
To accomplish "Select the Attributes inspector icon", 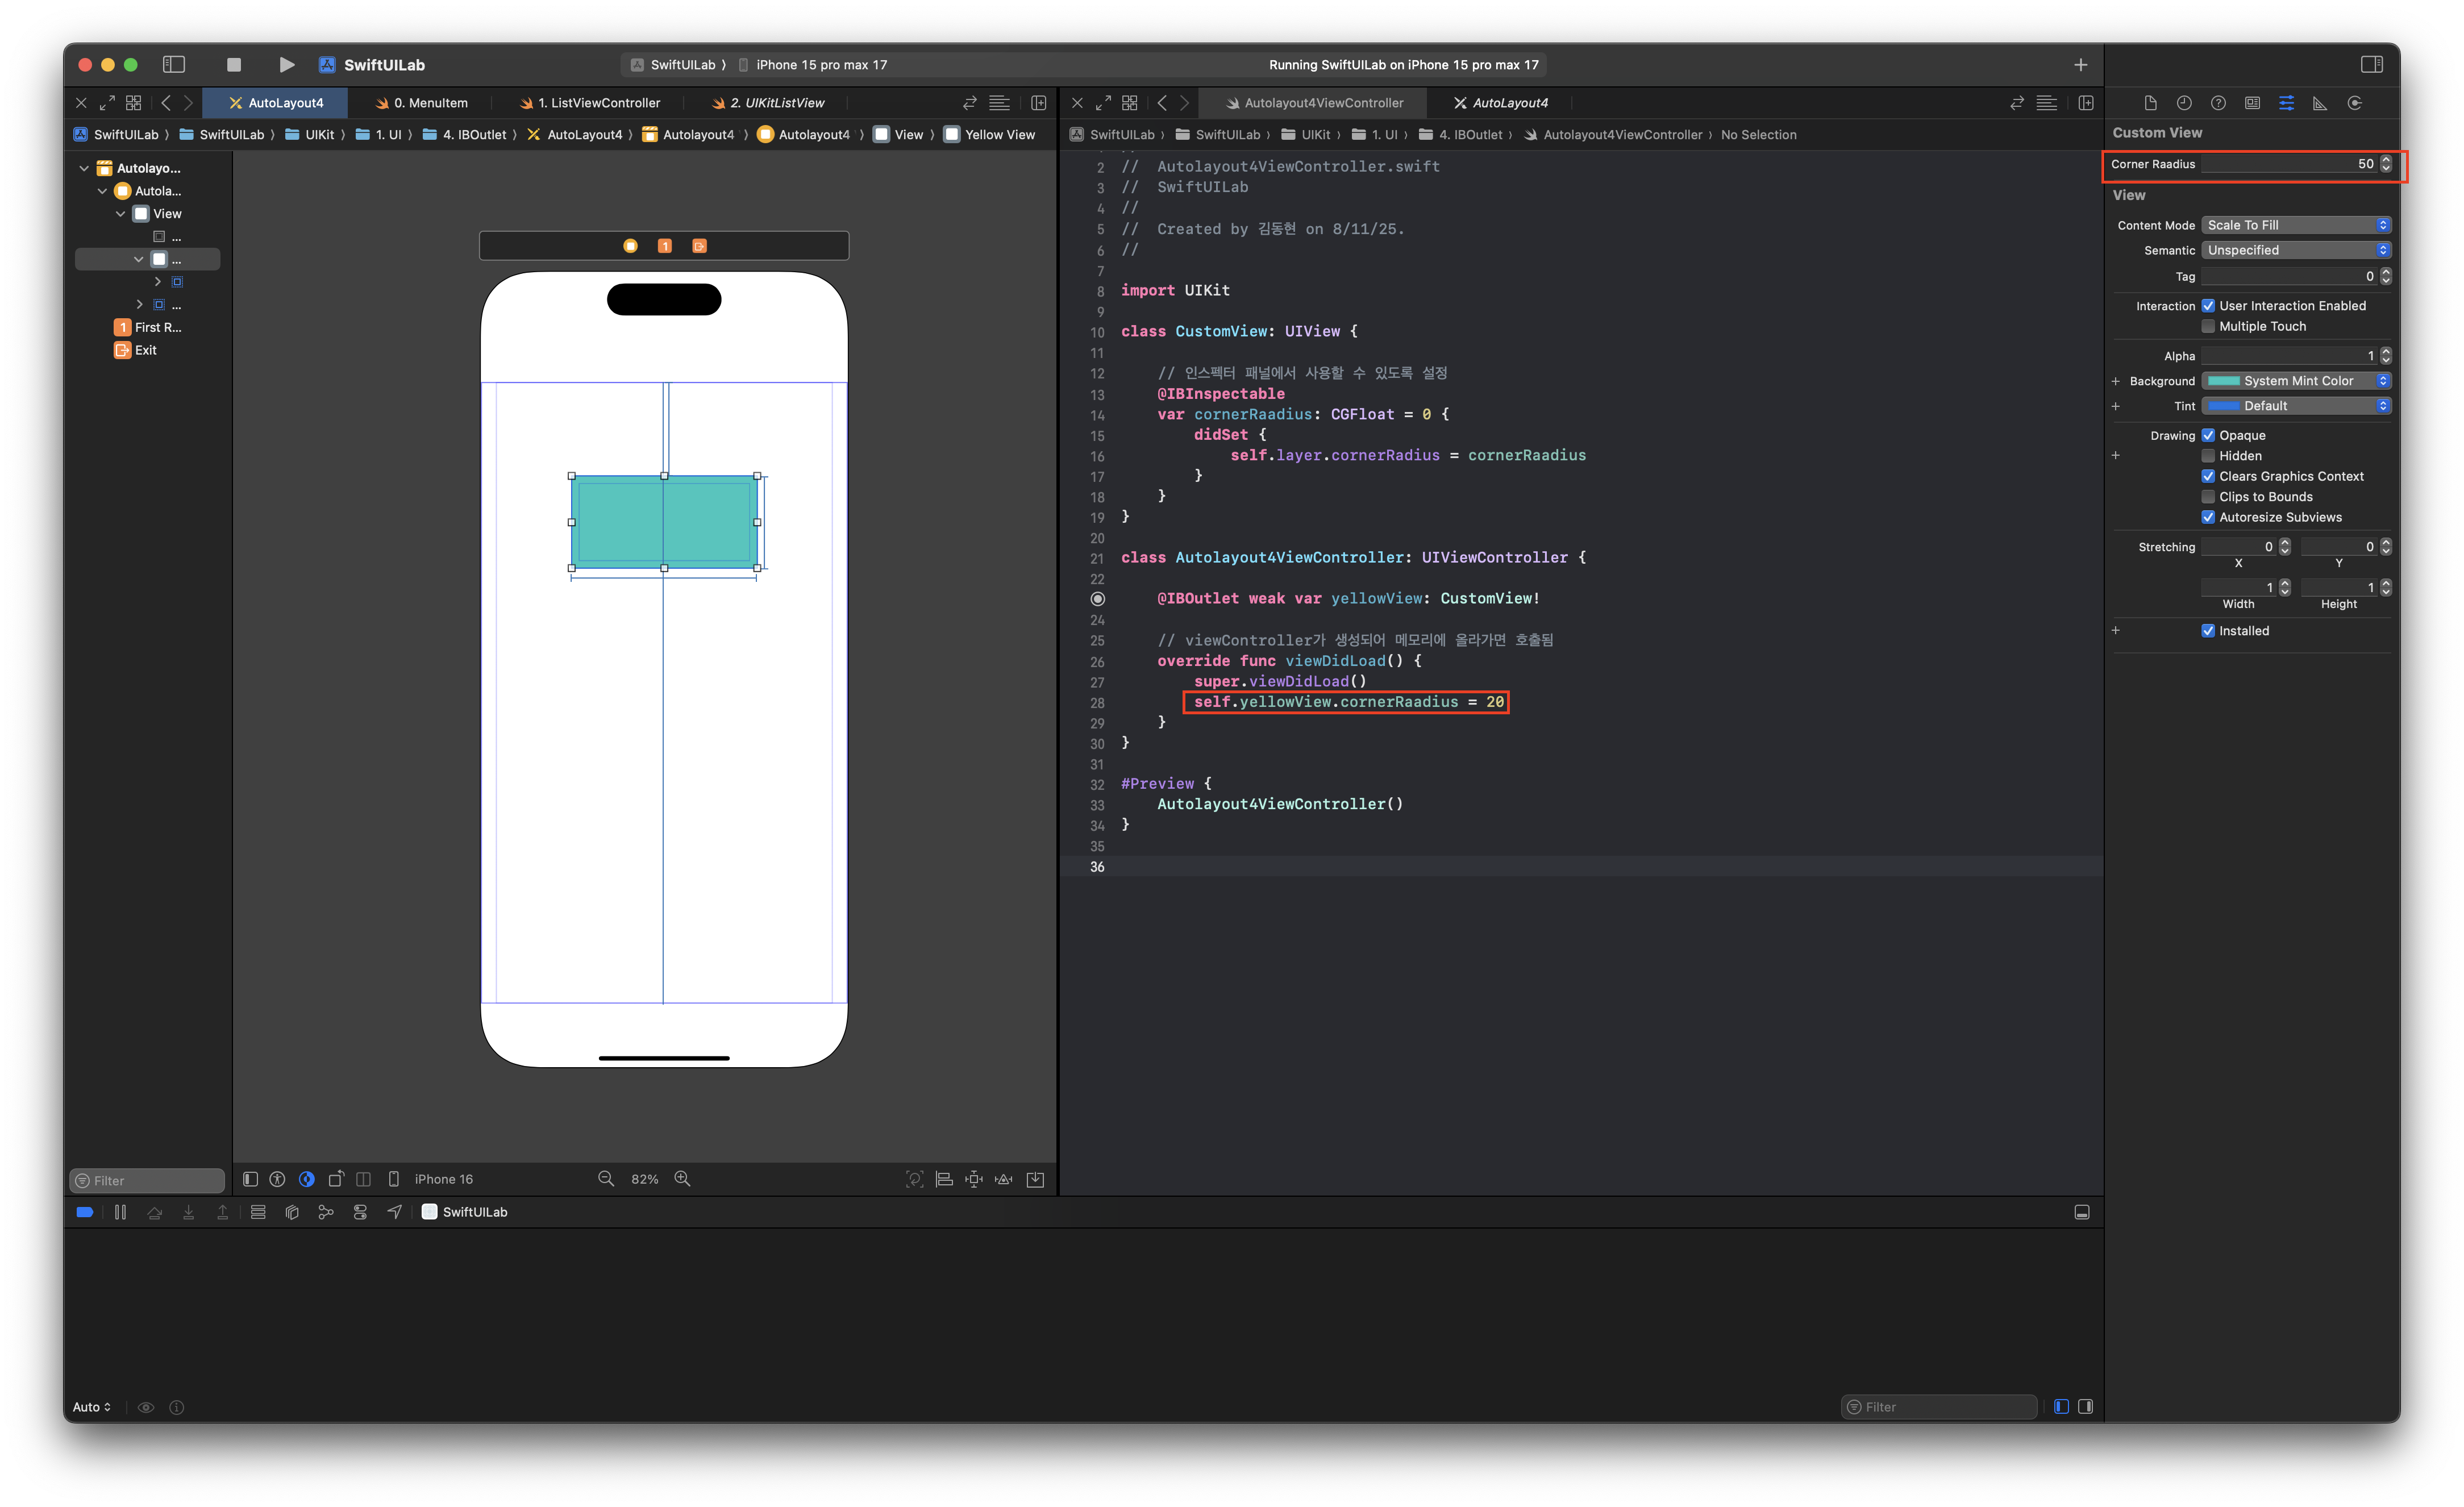I will 2286,102.
